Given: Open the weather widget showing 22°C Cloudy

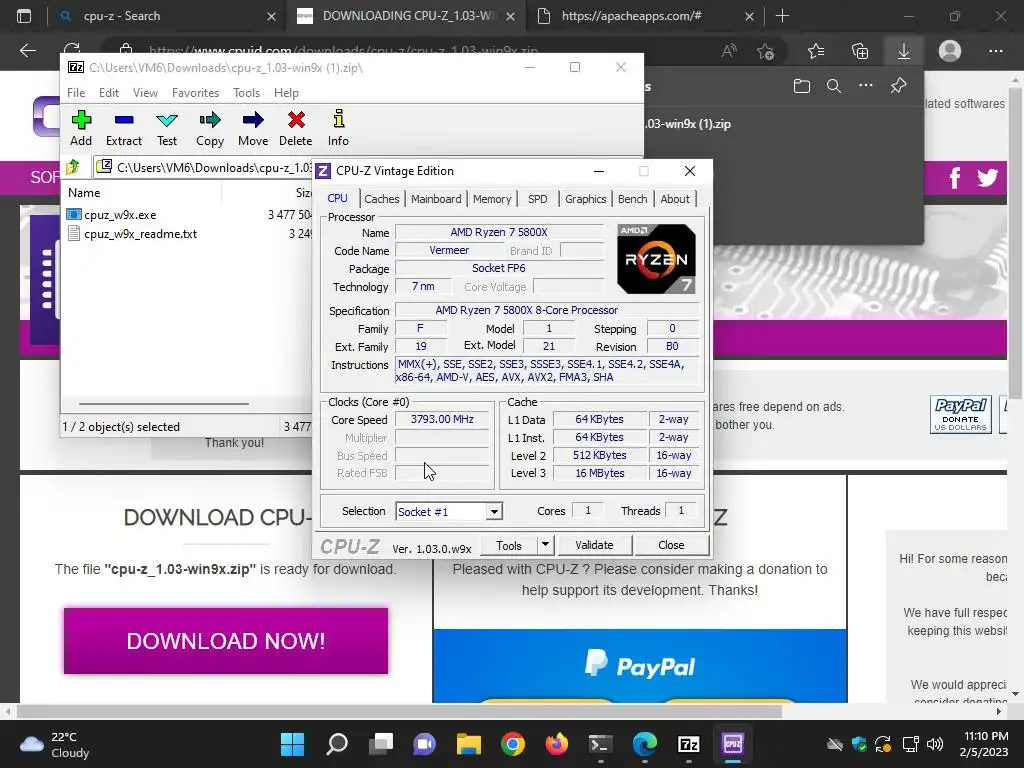Looking at the screenshot, I should (55, 744).
